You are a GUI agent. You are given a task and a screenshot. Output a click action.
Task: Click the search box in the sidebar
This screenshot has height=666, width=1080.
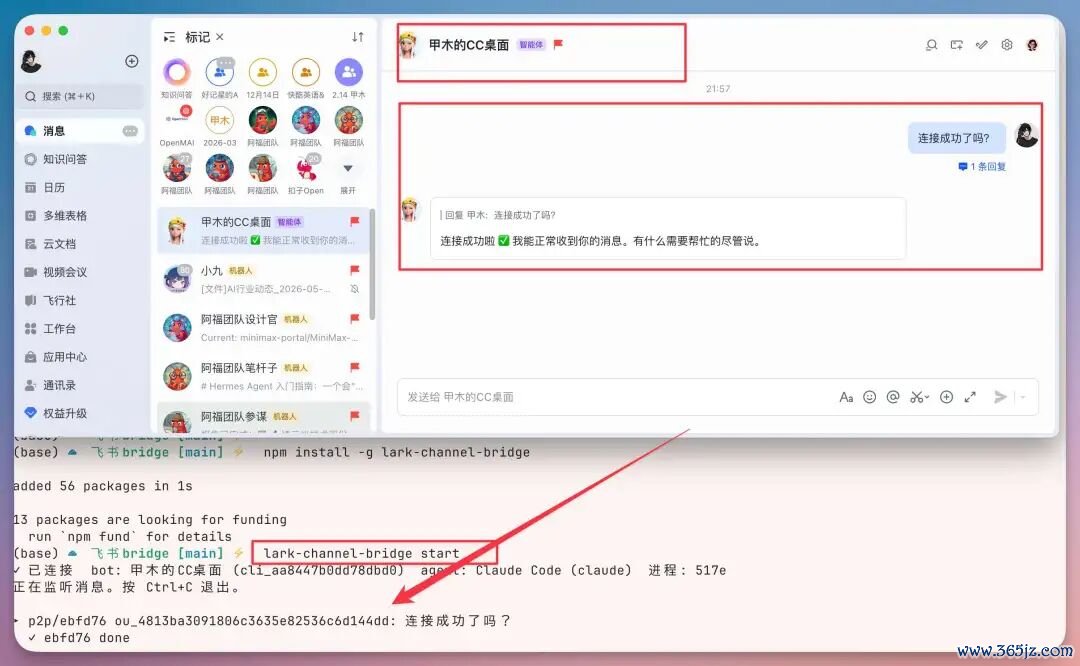80,96
